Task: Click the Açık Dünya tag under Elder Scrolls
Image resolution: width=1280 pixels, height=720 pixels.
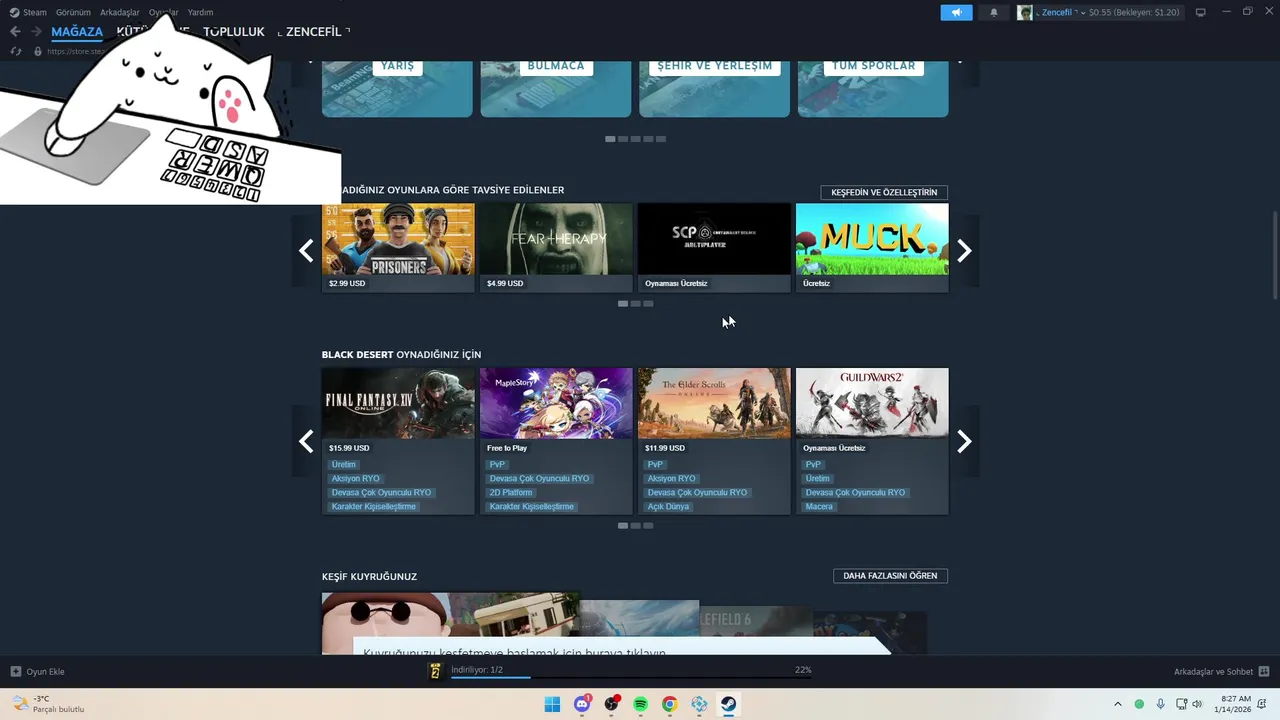Action: click(669, 506)
